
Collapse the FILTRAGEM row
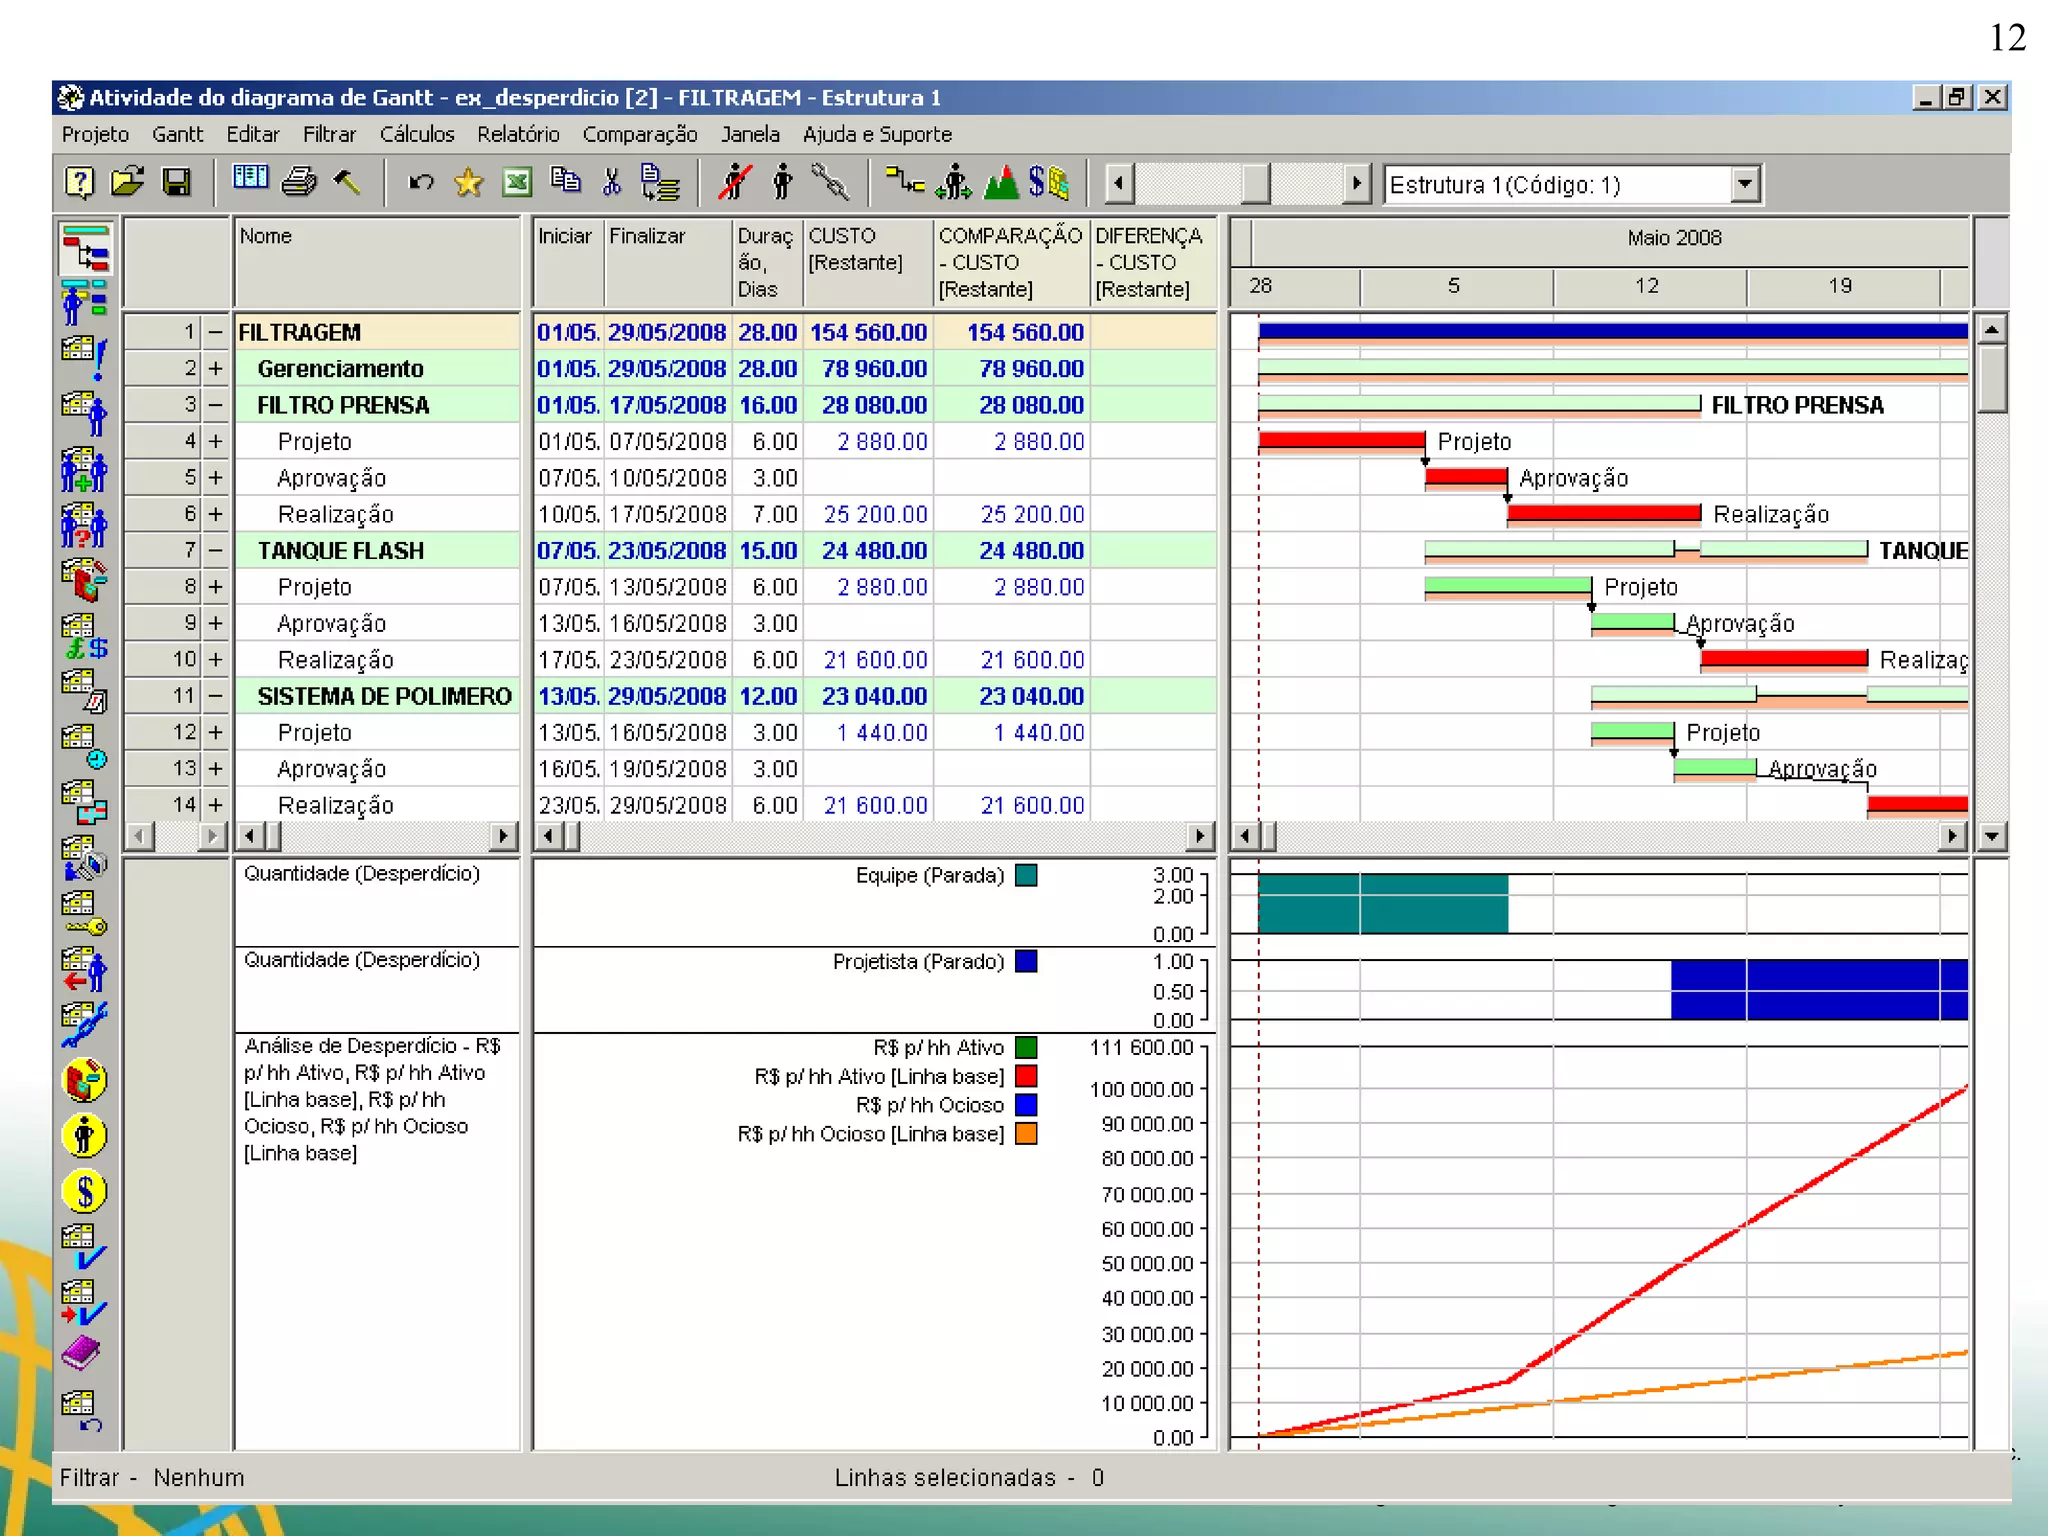tap(215, 332)
